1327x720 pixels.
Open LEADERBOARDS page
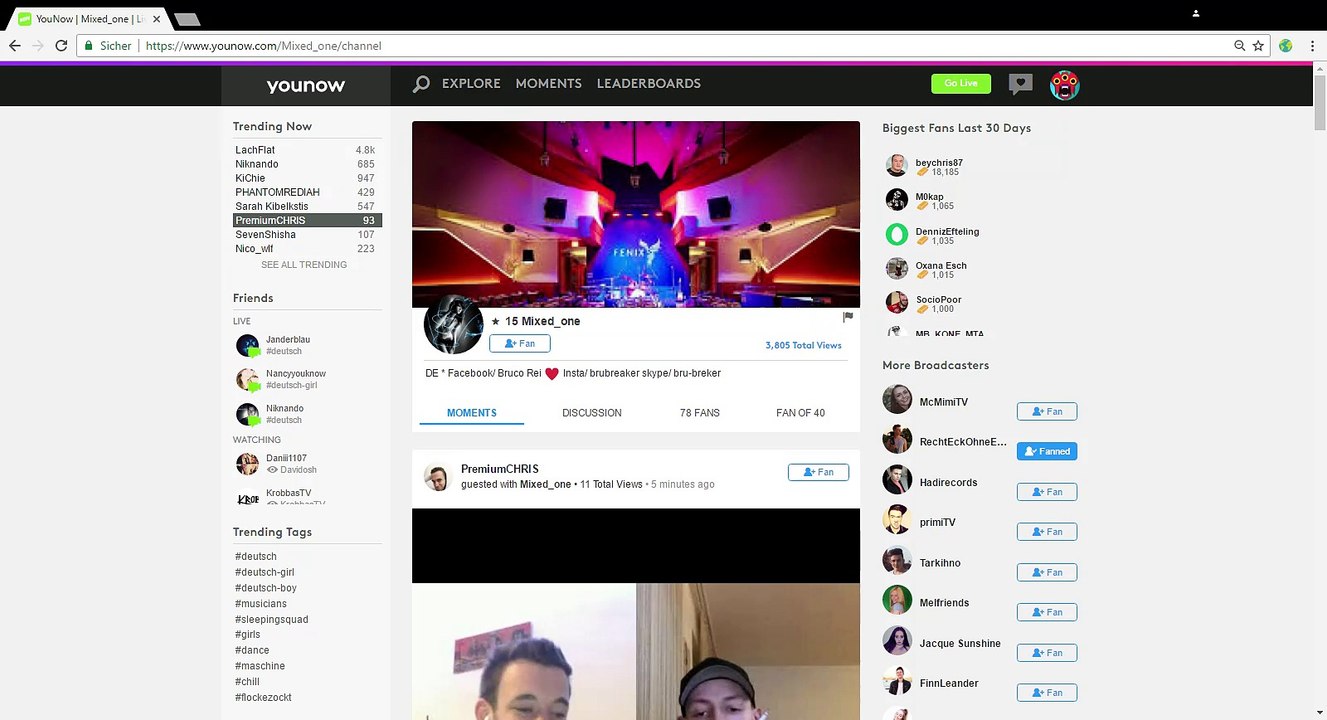[649, 84]
